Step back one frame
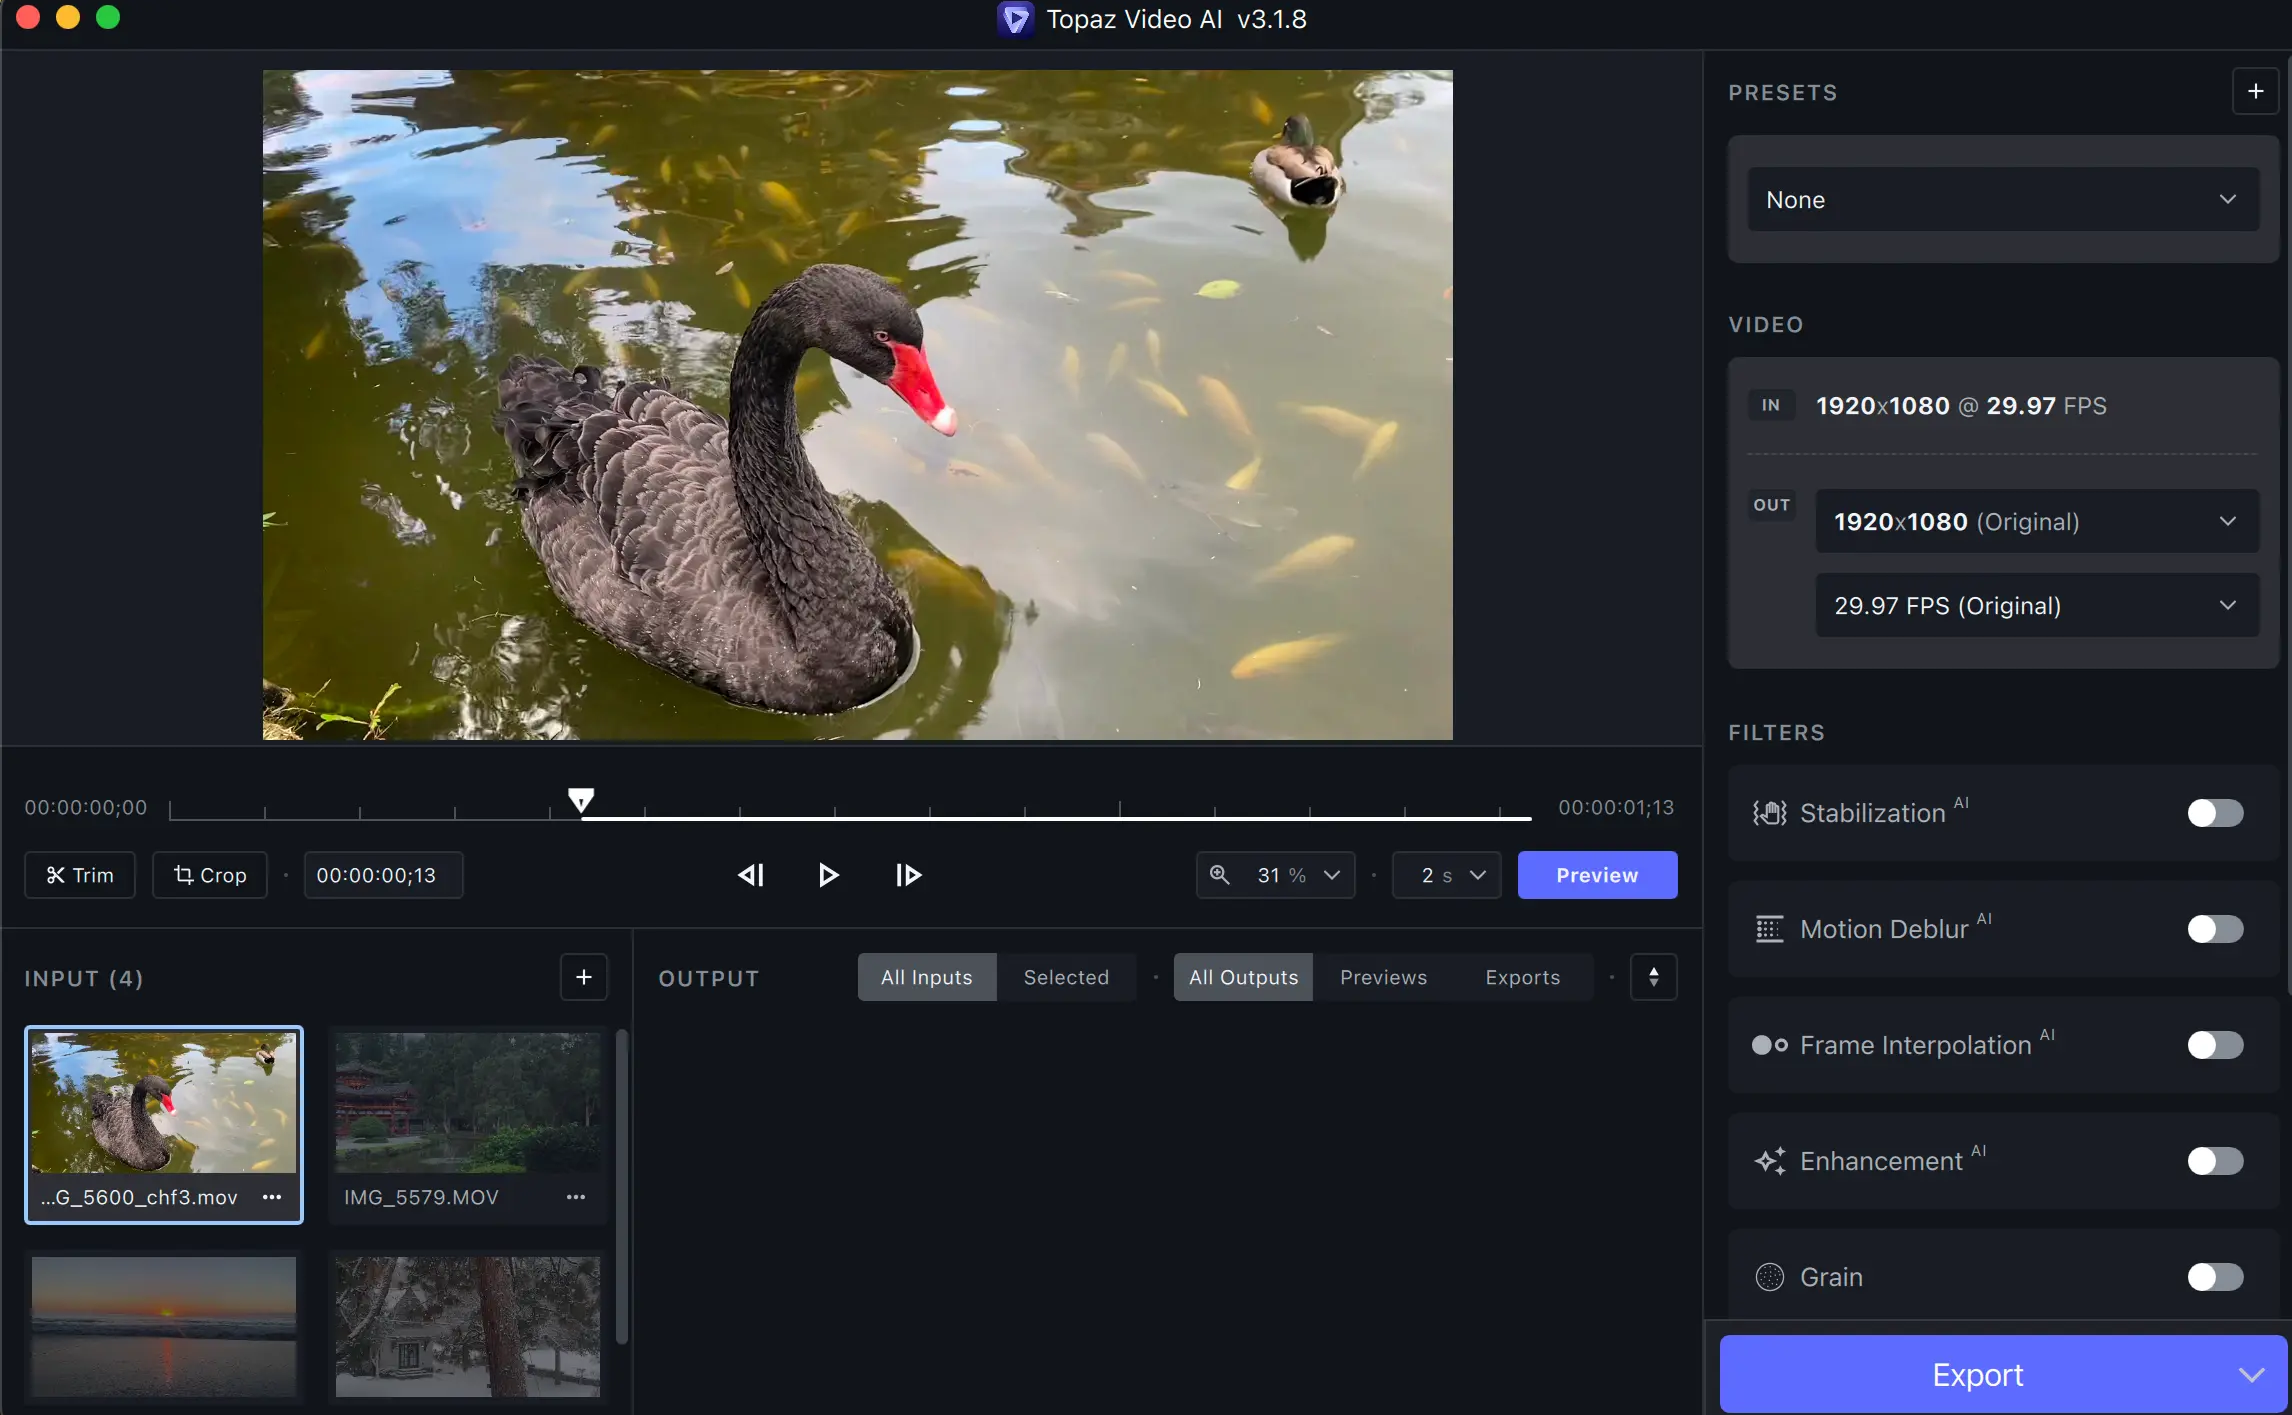2292x1415 pixels. 751,875
